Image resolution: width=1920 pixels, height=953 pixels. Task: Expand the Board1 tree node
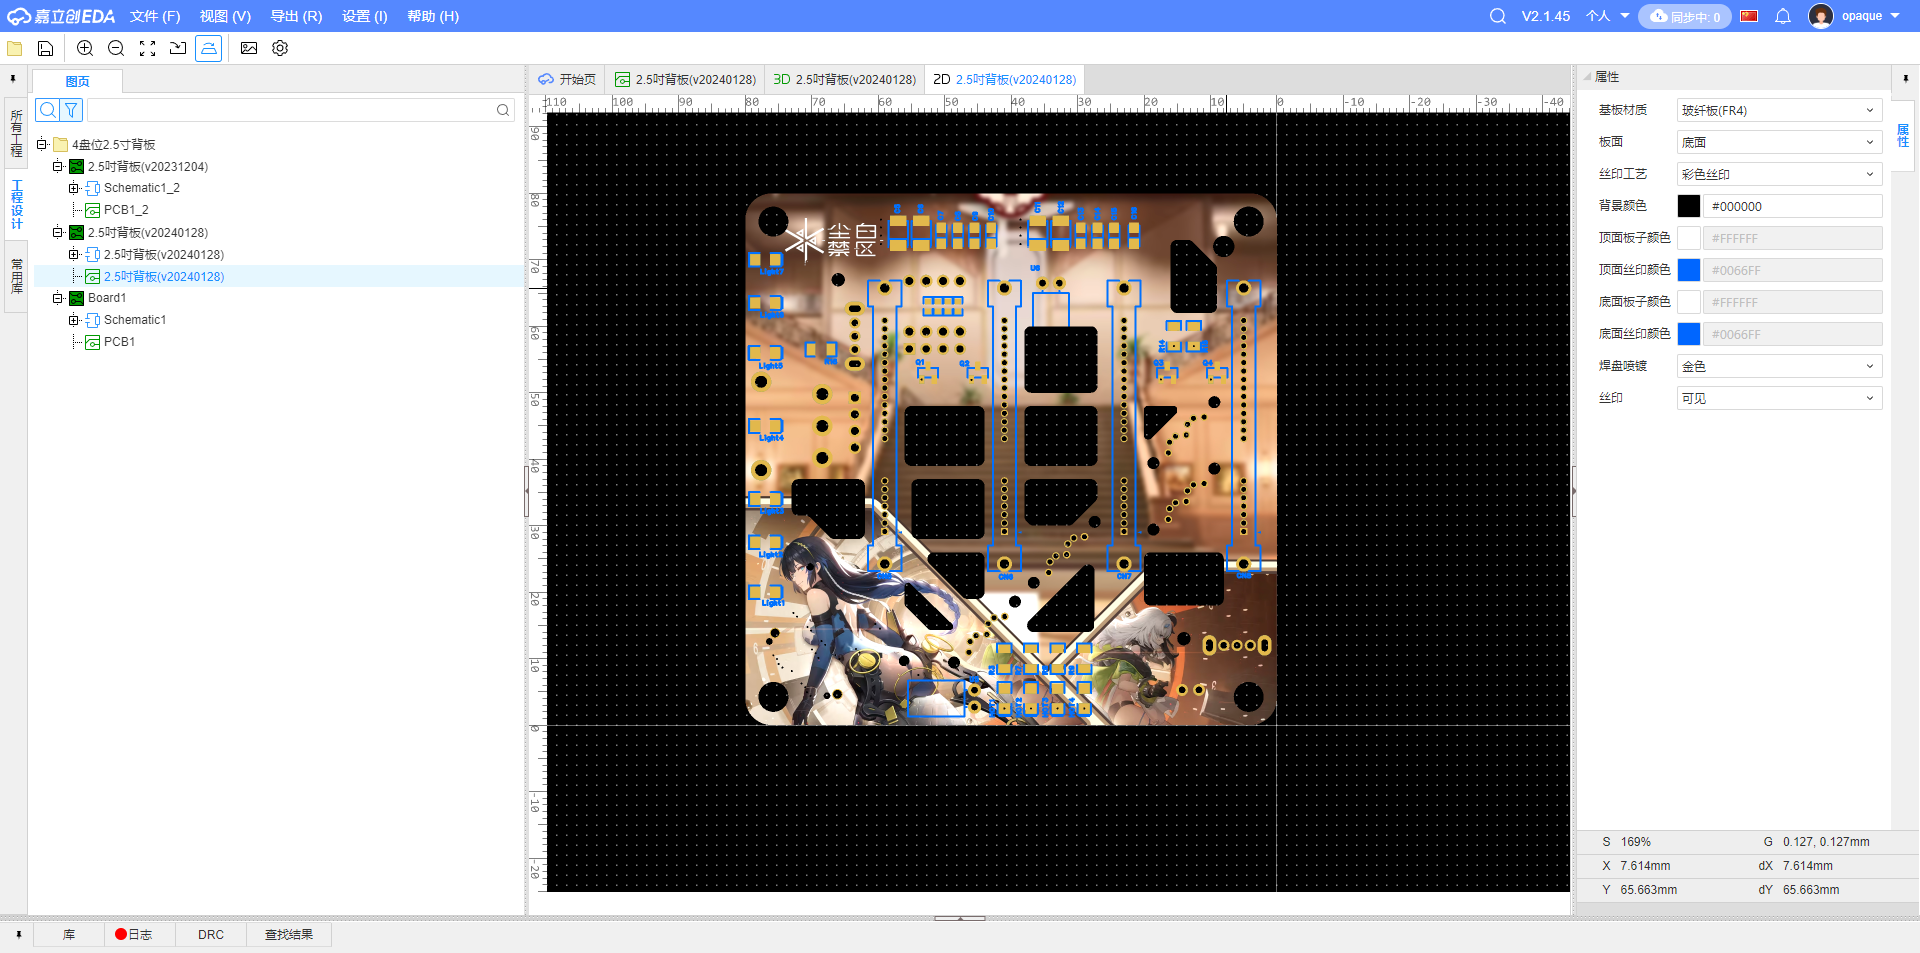[x=58, y=297]
